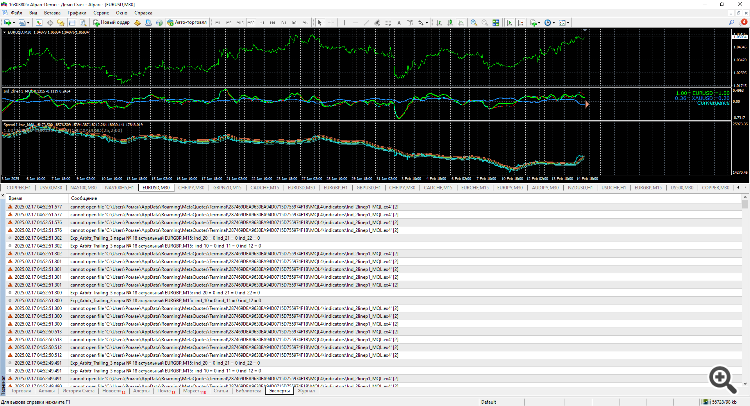Screen dimensions: 750x406
Task: Open the new chart icon in toolbar
Action: [7, 20]
